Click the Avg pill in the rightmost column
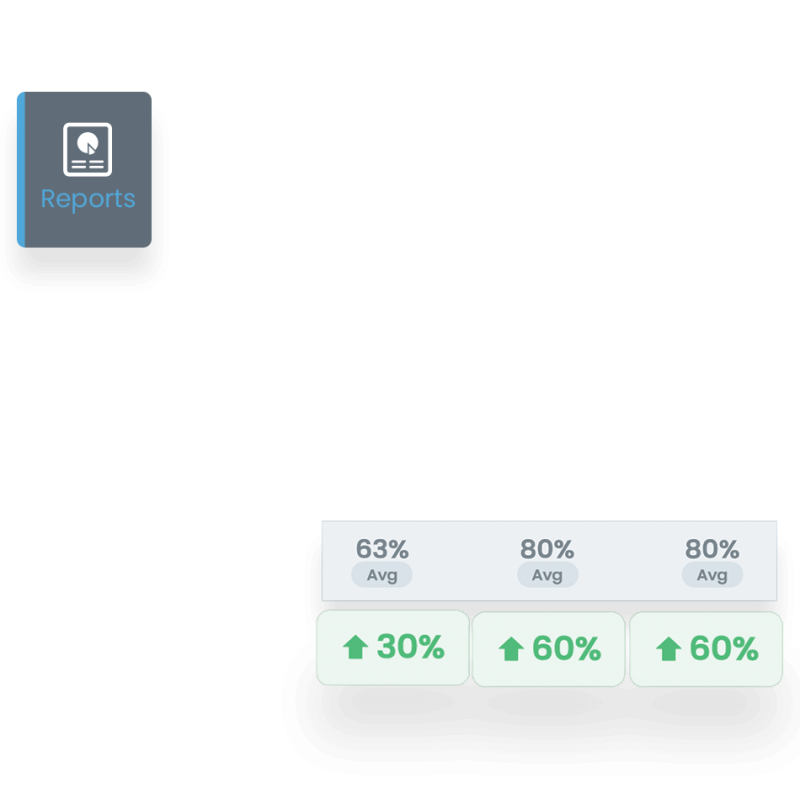This screenshot has width=800, height=800. click(x=712, y=575)
